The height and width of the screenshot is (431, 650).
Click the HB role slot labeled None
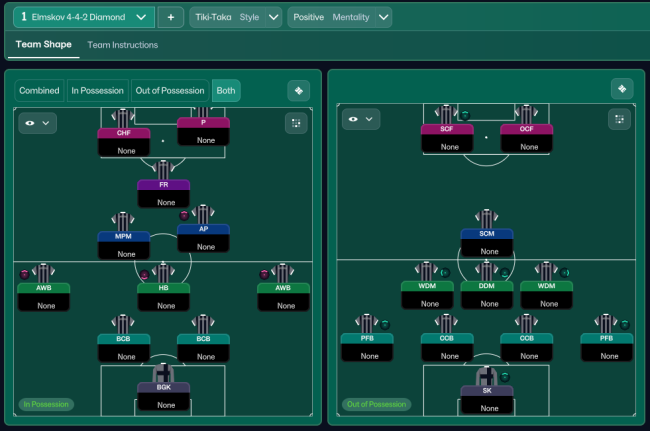(163, 303)
